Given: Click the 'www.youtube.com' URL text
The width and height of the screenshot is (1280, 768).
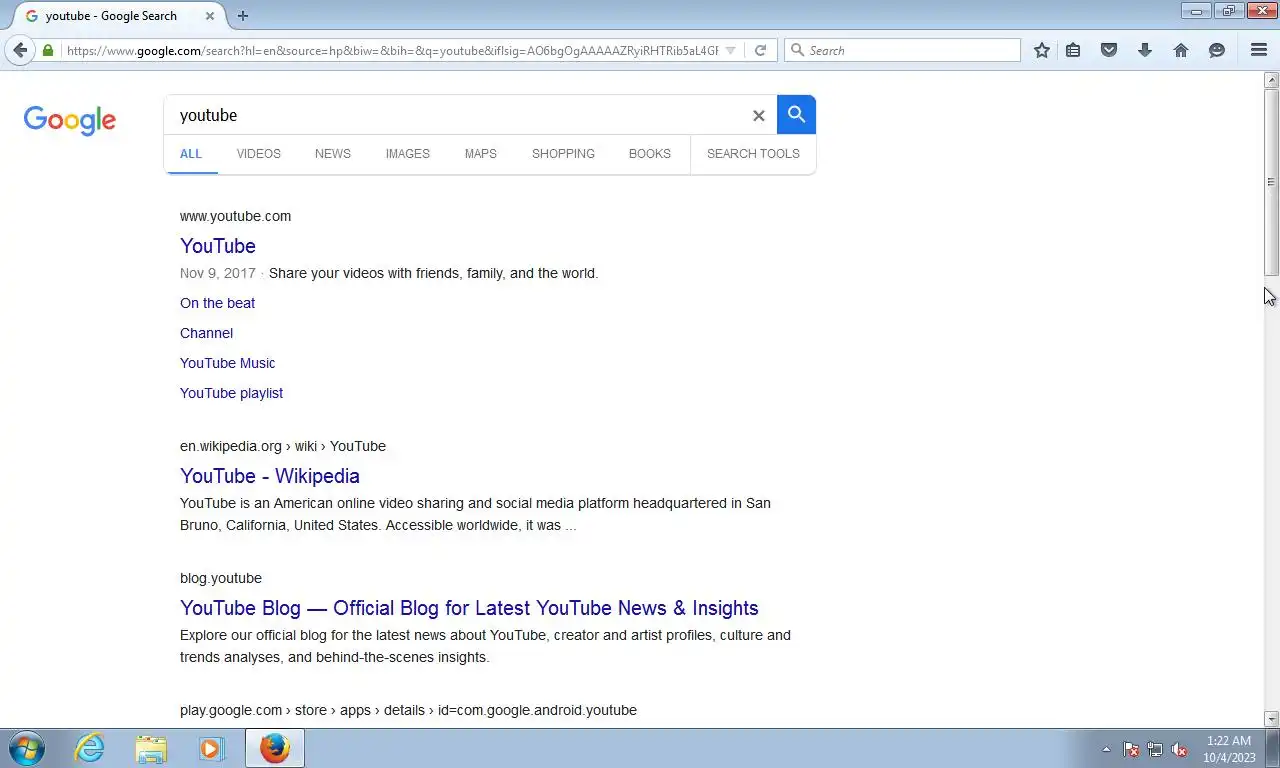Looking at the screenshot, I should pos(235,216).
